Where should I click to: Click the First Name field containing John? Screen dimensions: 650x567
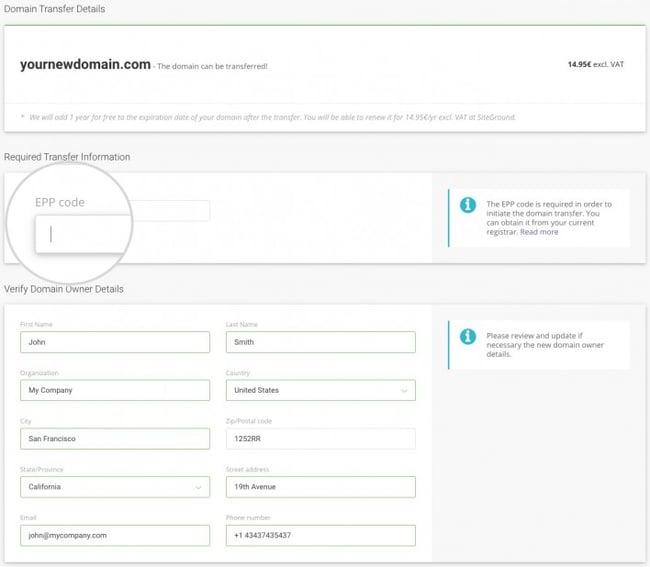(114, 342)
